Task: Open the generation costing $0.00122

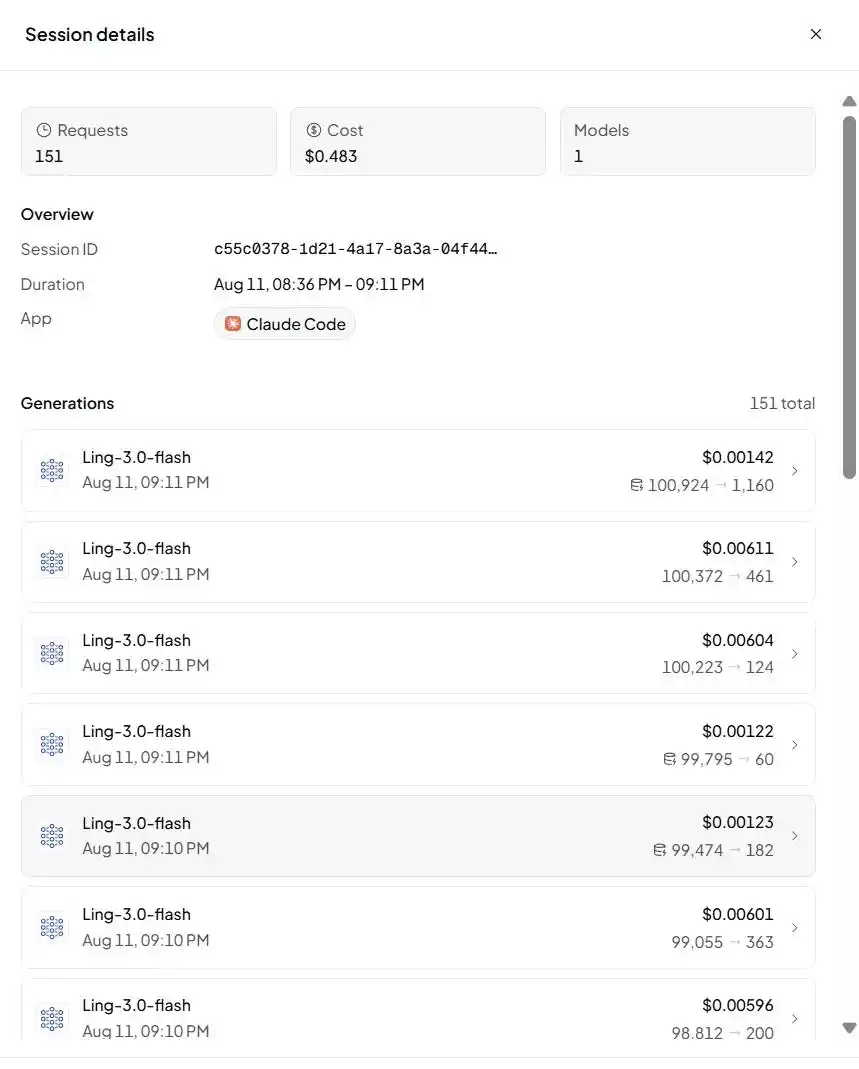Action: tap(418, 744)
